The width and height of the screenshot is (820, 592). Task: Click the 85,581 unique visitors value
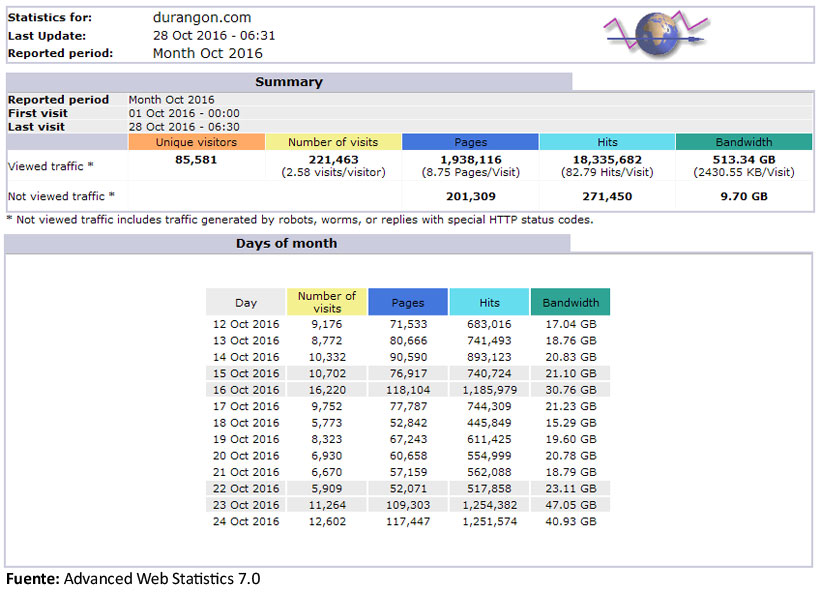197,159
